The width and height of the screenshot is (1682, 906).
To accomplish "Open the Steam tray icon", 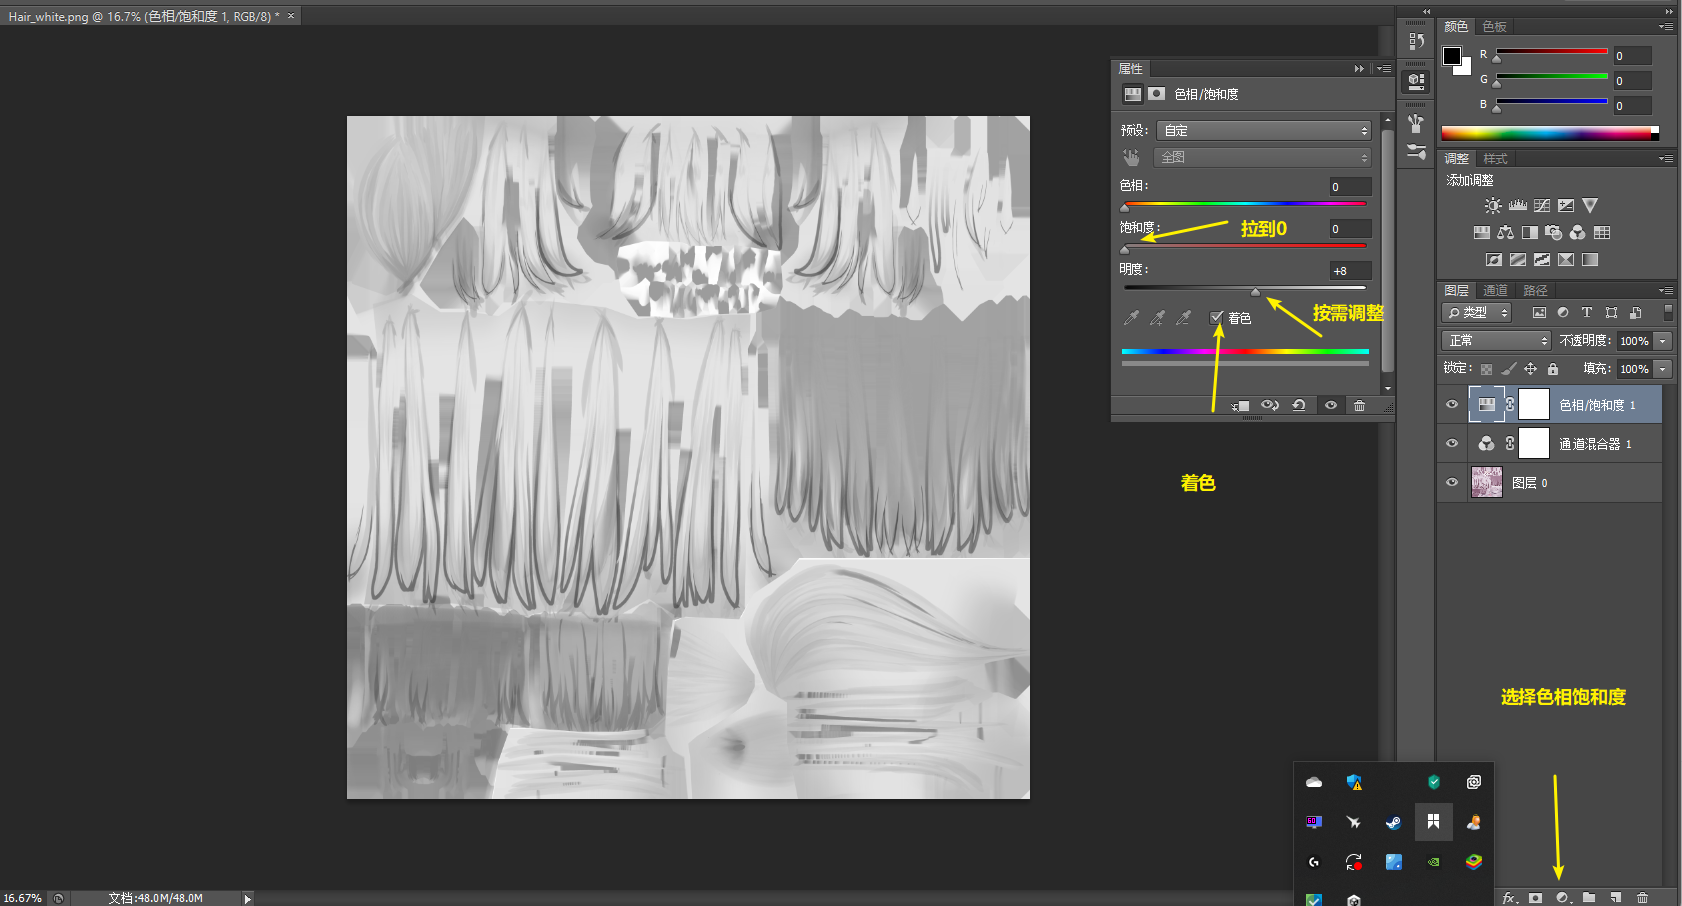I will coord(1393,822).
